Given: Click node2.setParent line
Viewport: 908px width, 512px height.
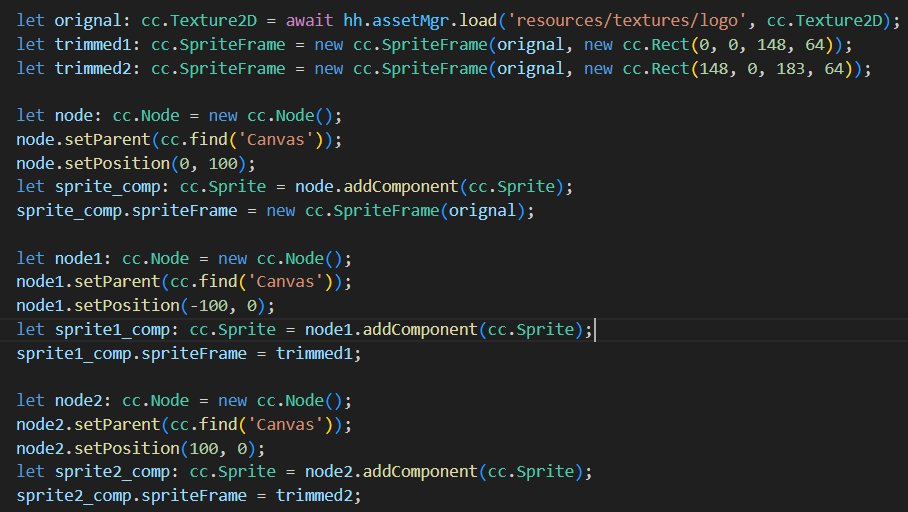Looking at the screenshot, I should 184,425.
